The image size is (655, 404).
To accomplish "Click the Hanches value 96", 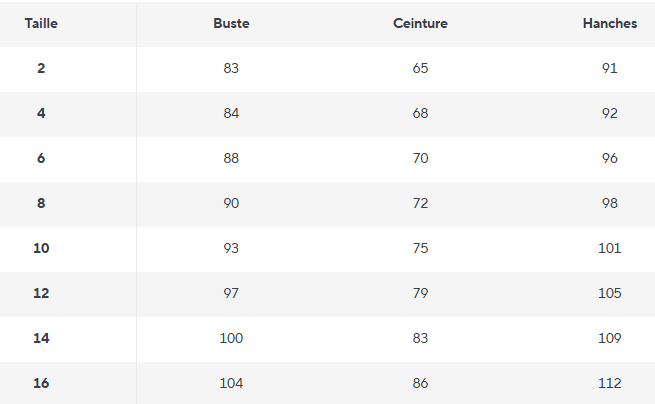I will pos(609,158).
